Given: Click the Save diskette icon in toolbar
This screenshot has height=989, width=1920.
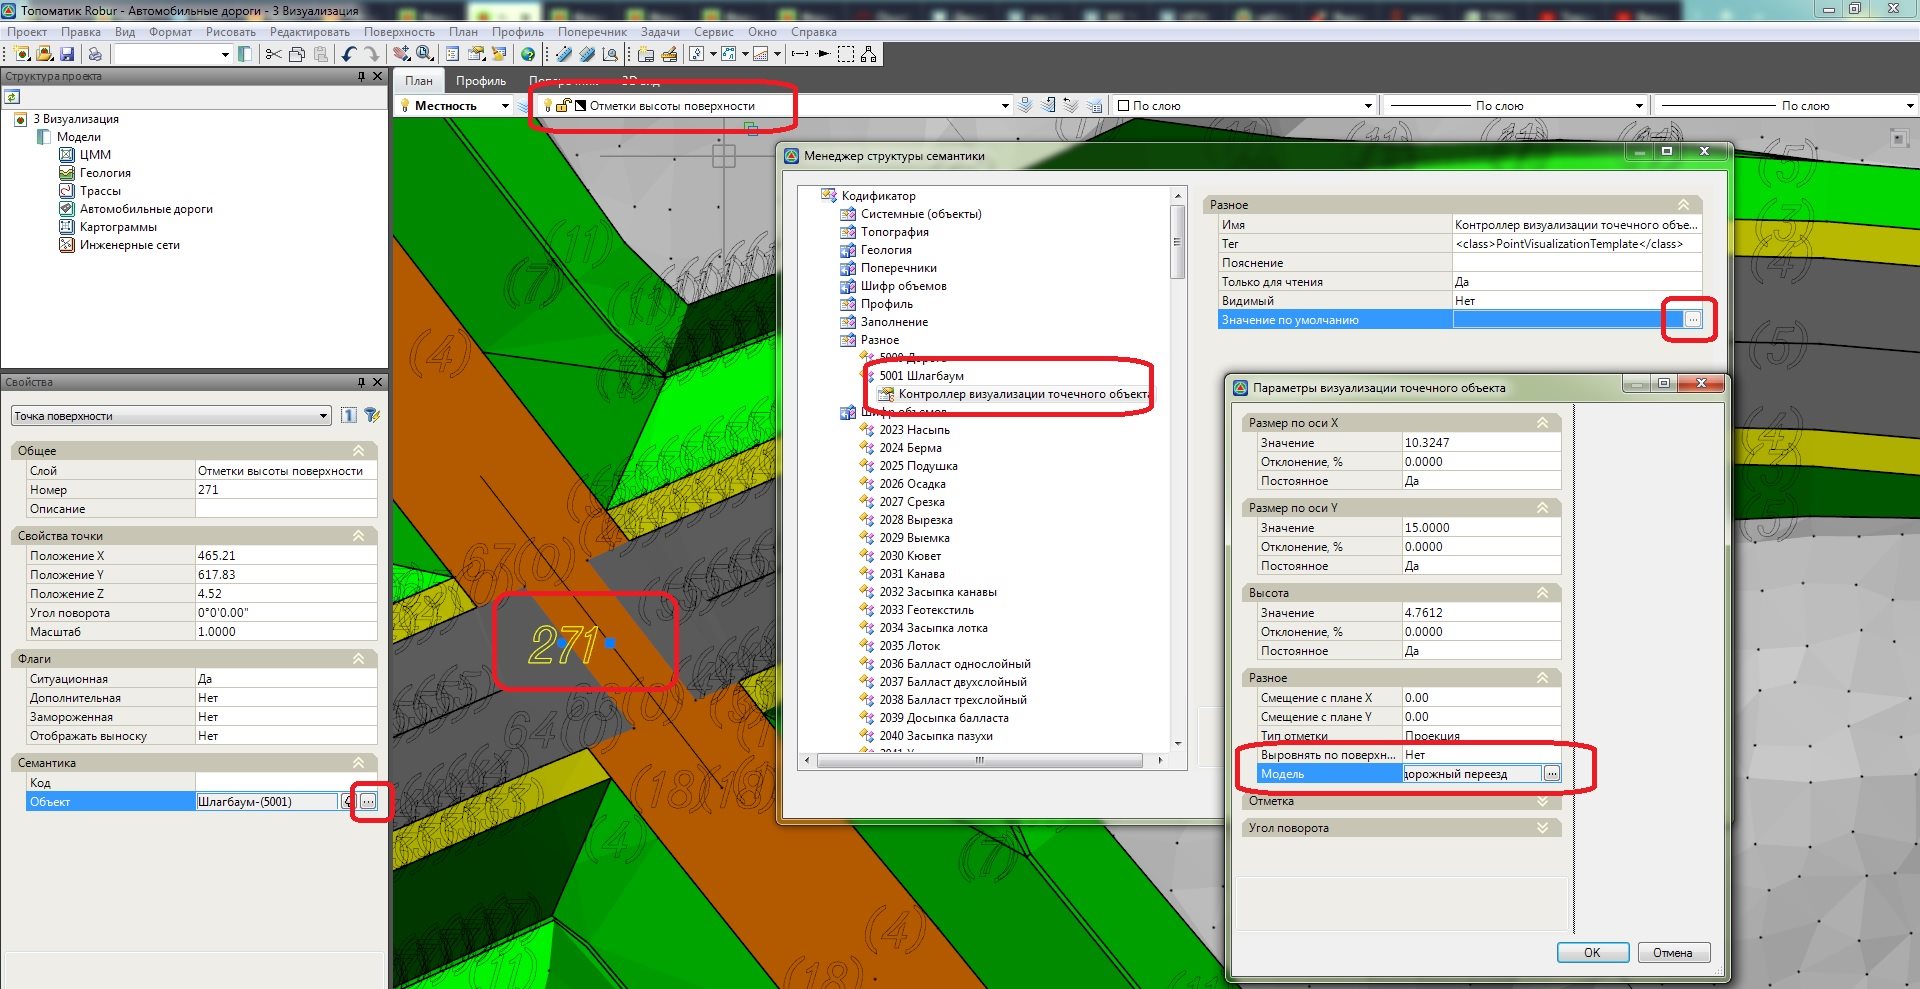Looking at the screenshot, I should pos(67,54).
